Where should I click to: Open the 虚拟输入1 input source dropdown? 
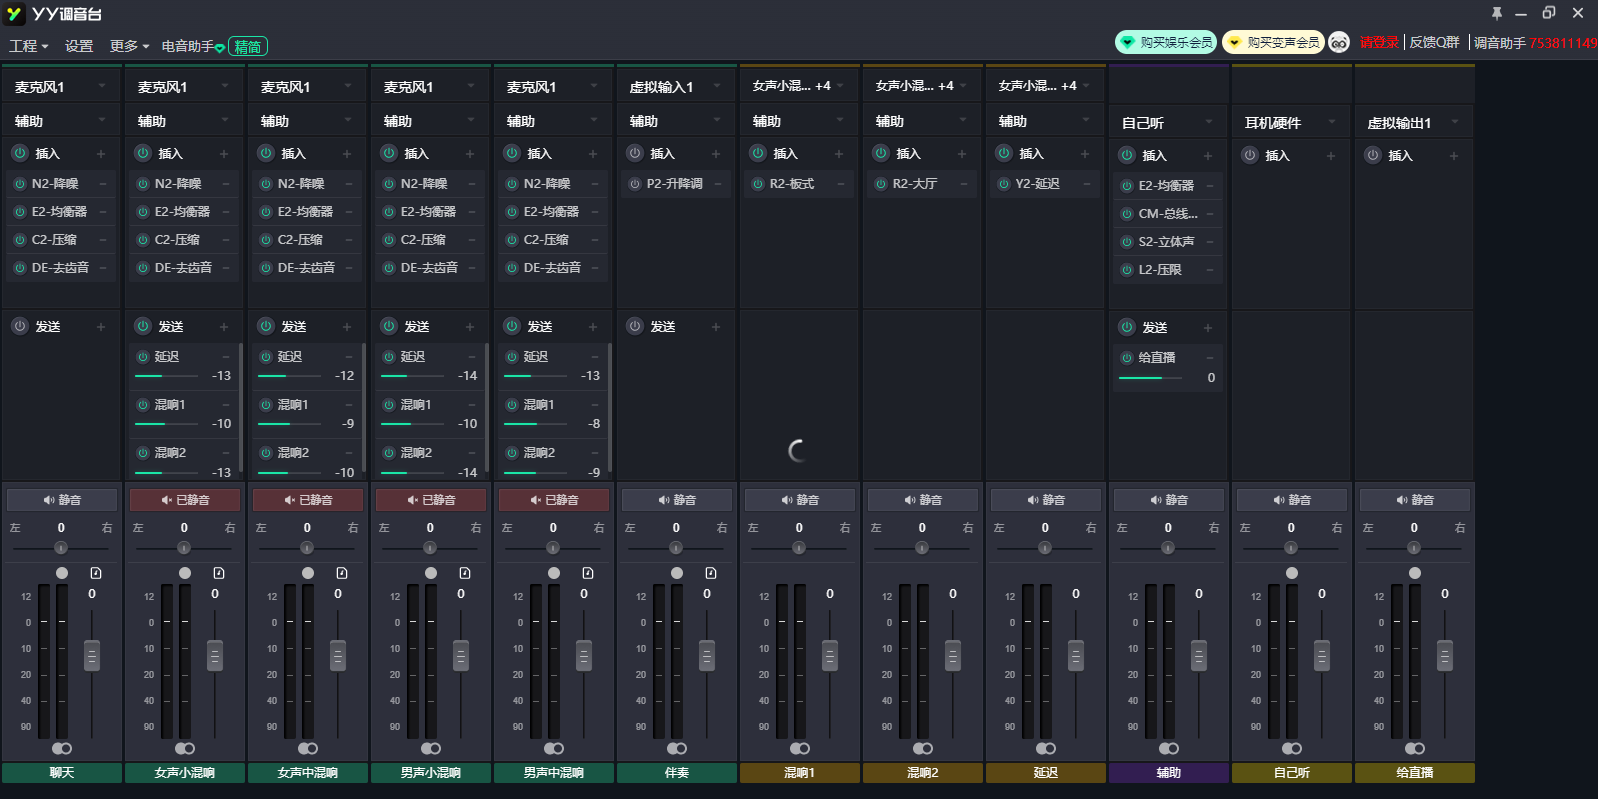pos(717,87)
